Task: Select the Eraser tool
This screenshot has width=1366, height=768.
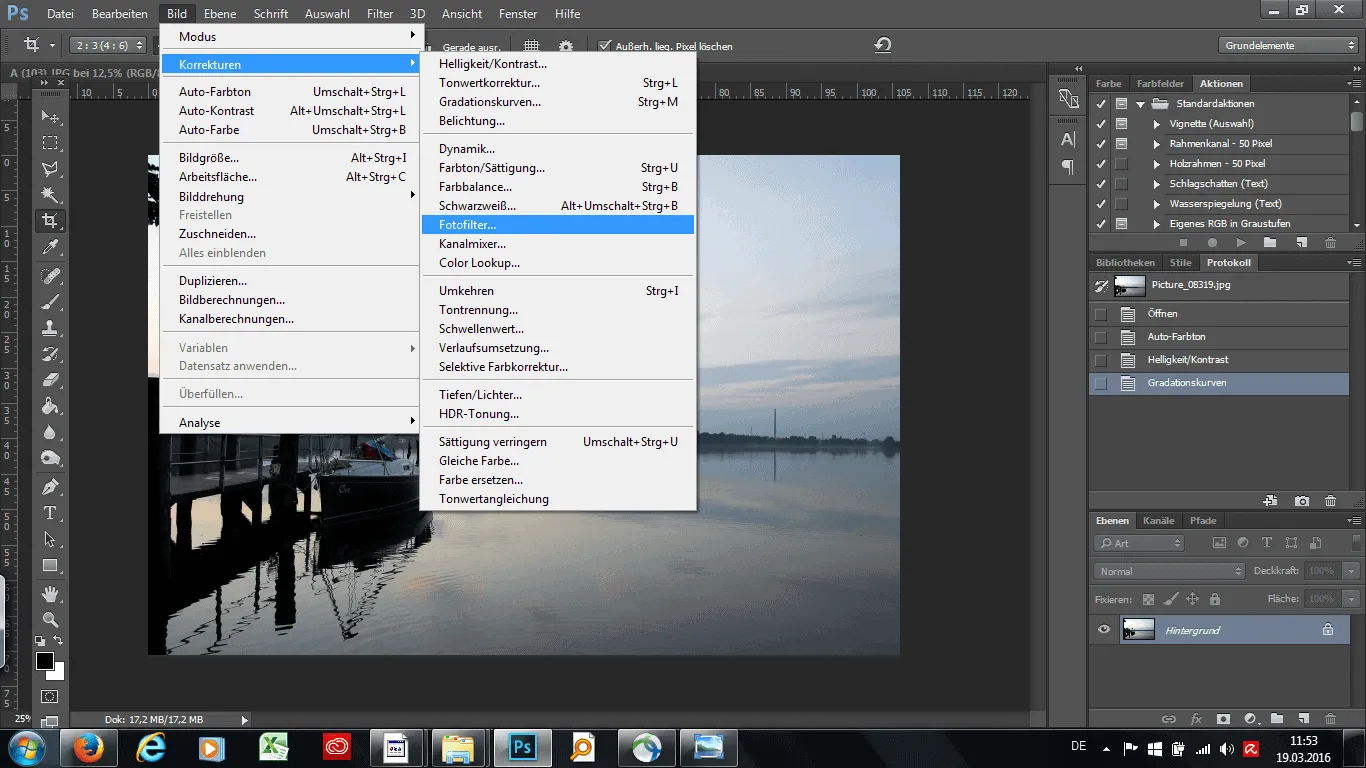Action: pos(50,380)
